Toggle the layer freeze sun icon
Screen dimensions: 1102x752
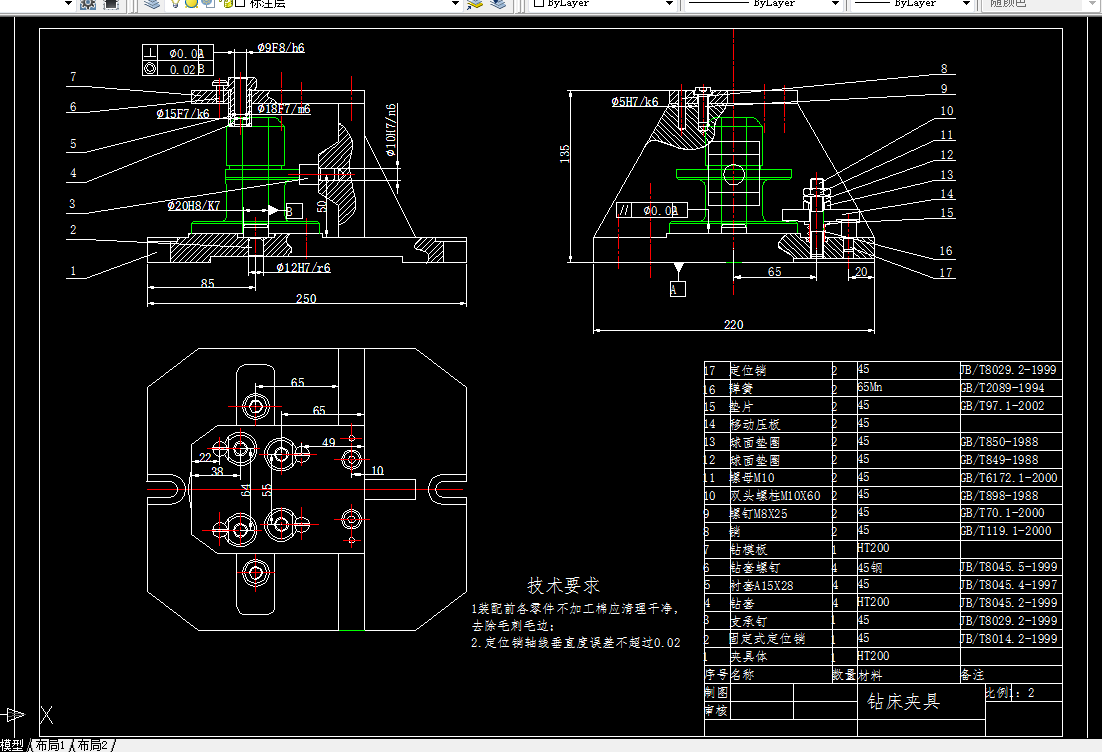191,4
